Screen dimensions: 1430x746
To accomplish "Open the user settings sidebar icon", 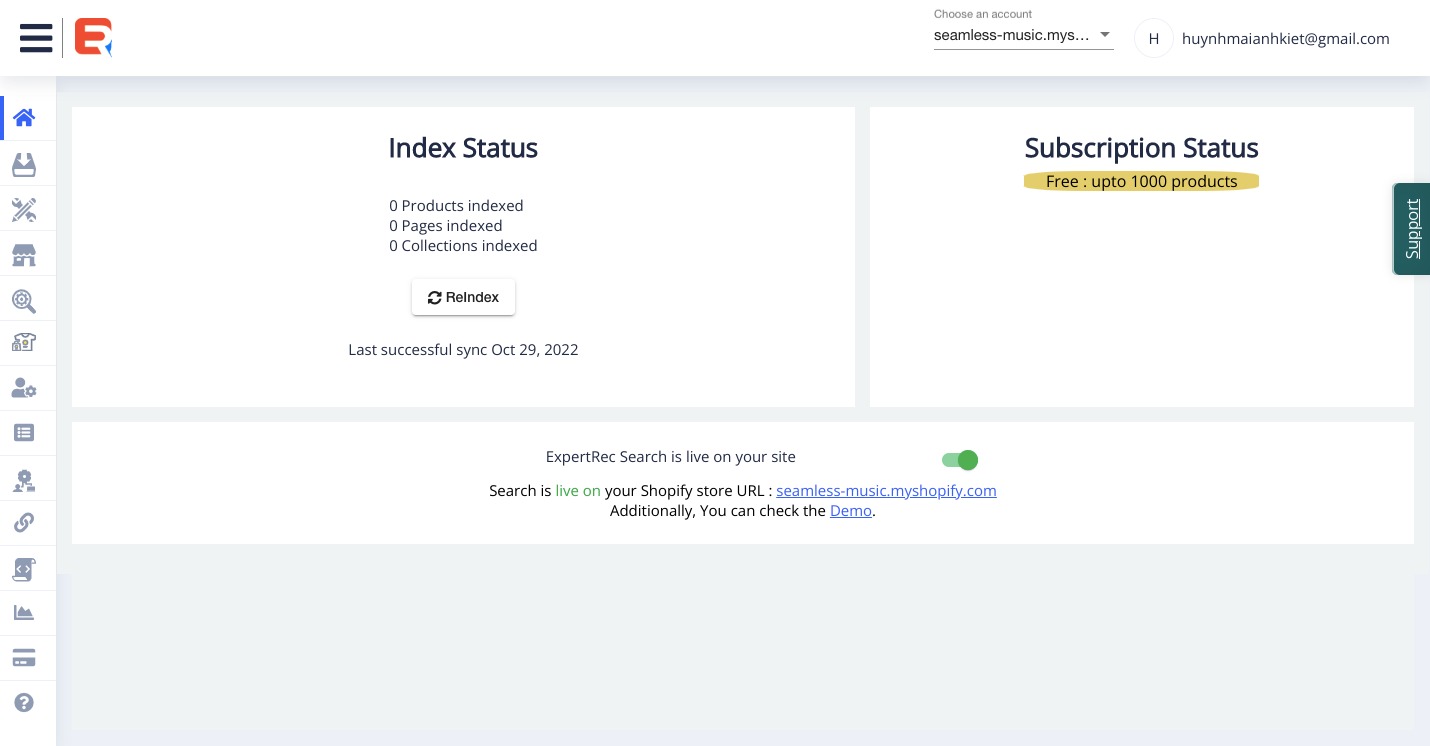I will click(24, 388).
